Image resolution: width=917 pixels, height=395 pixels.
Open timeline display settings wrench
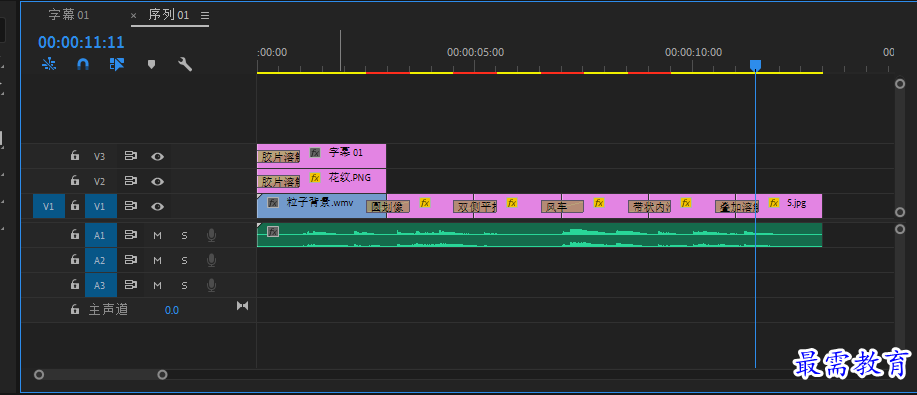tap(185, 64)
